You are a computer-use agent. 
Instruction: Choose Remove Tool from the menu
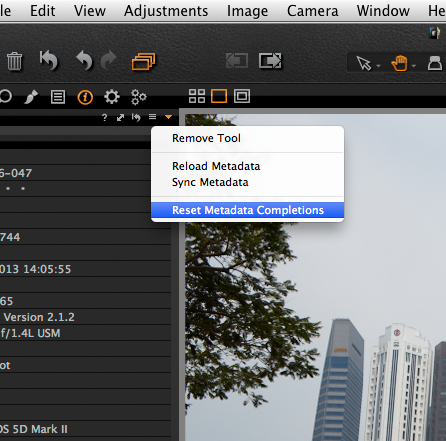click(247, 138)
